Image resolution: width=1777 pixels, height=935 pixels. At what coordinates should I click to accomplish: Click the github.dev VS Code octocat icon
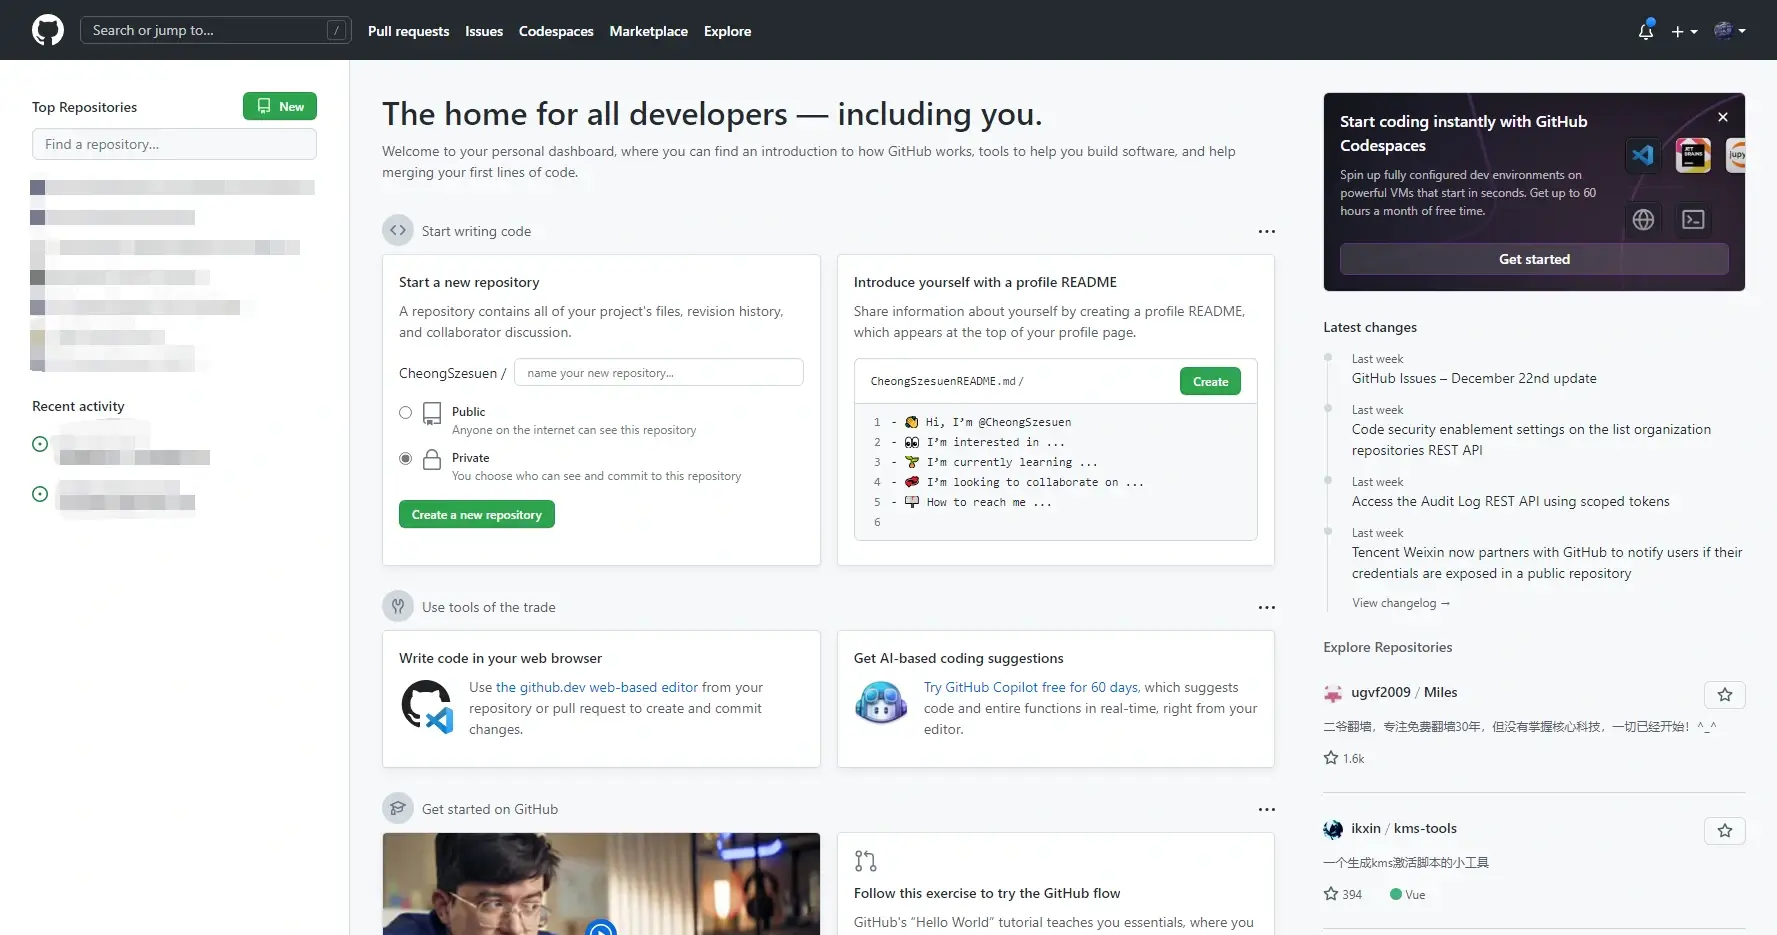(427, 706)
